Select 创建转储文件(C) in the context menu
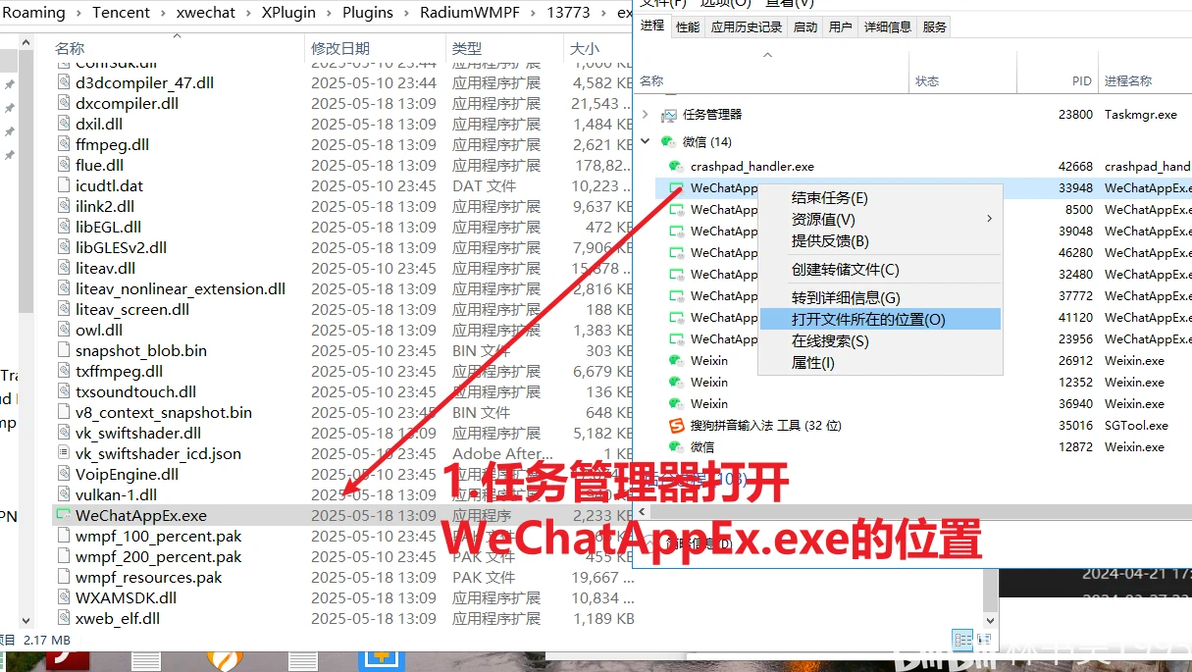The width and height of the screenshot is (1192, 672). point(880,269)
